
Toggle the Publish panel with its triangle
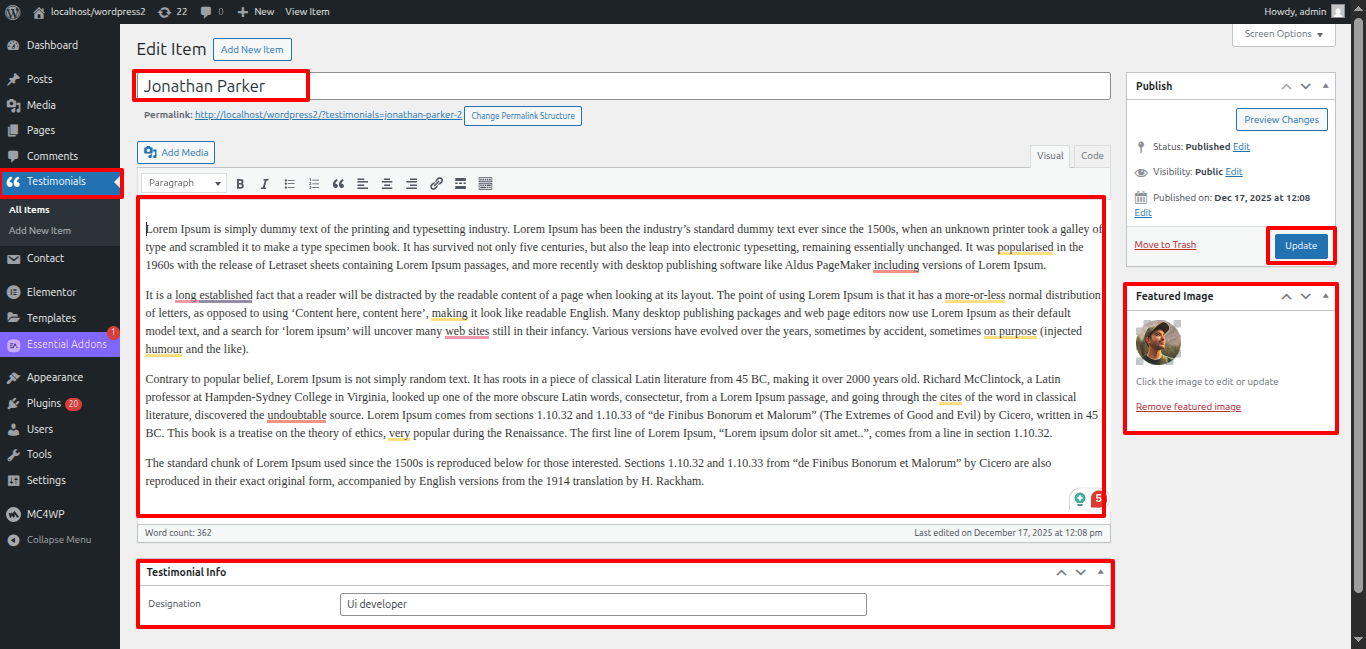[x=1325, y=86]
